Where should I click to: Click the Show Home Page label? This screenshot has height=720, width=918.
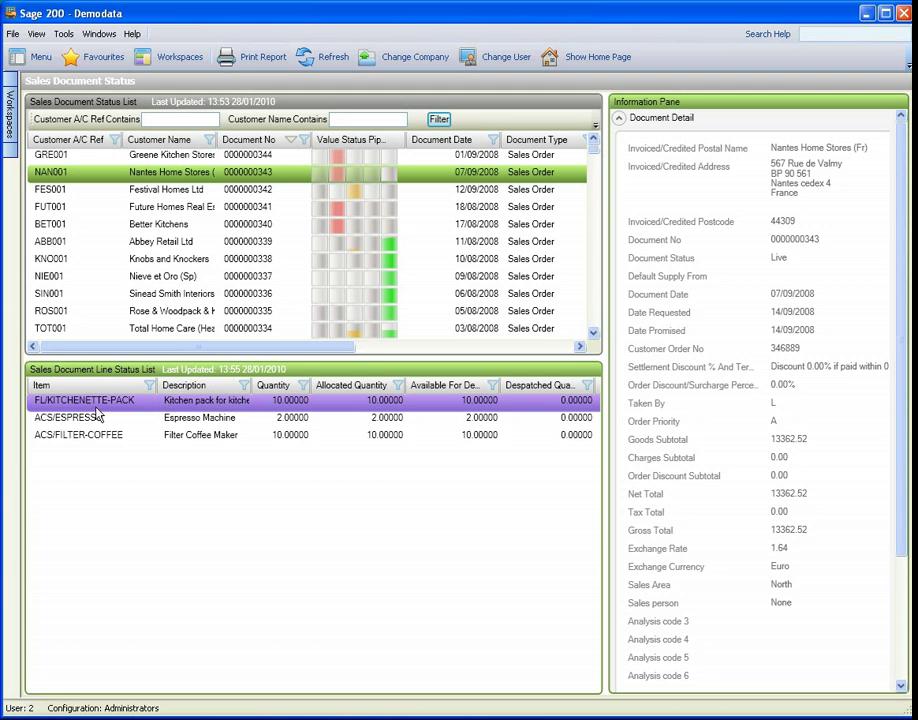[x=598, y=57]
